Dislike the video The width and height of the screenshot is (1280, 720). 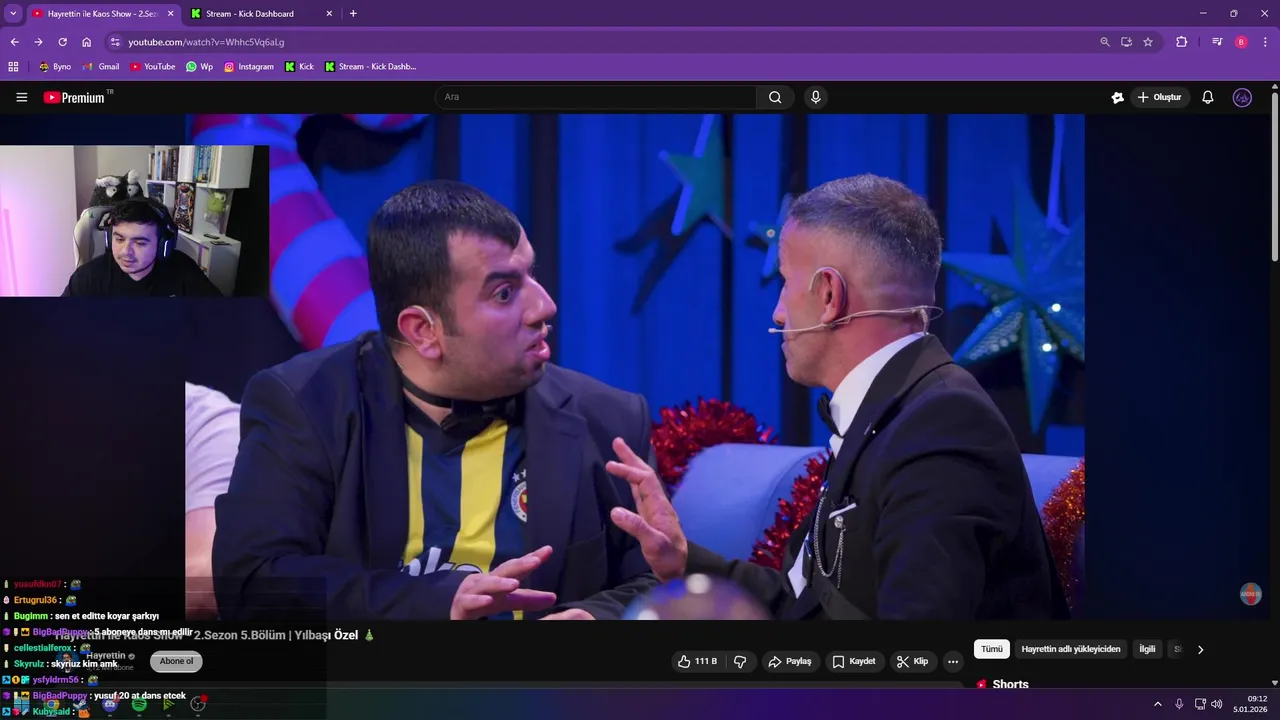point(740,661)
